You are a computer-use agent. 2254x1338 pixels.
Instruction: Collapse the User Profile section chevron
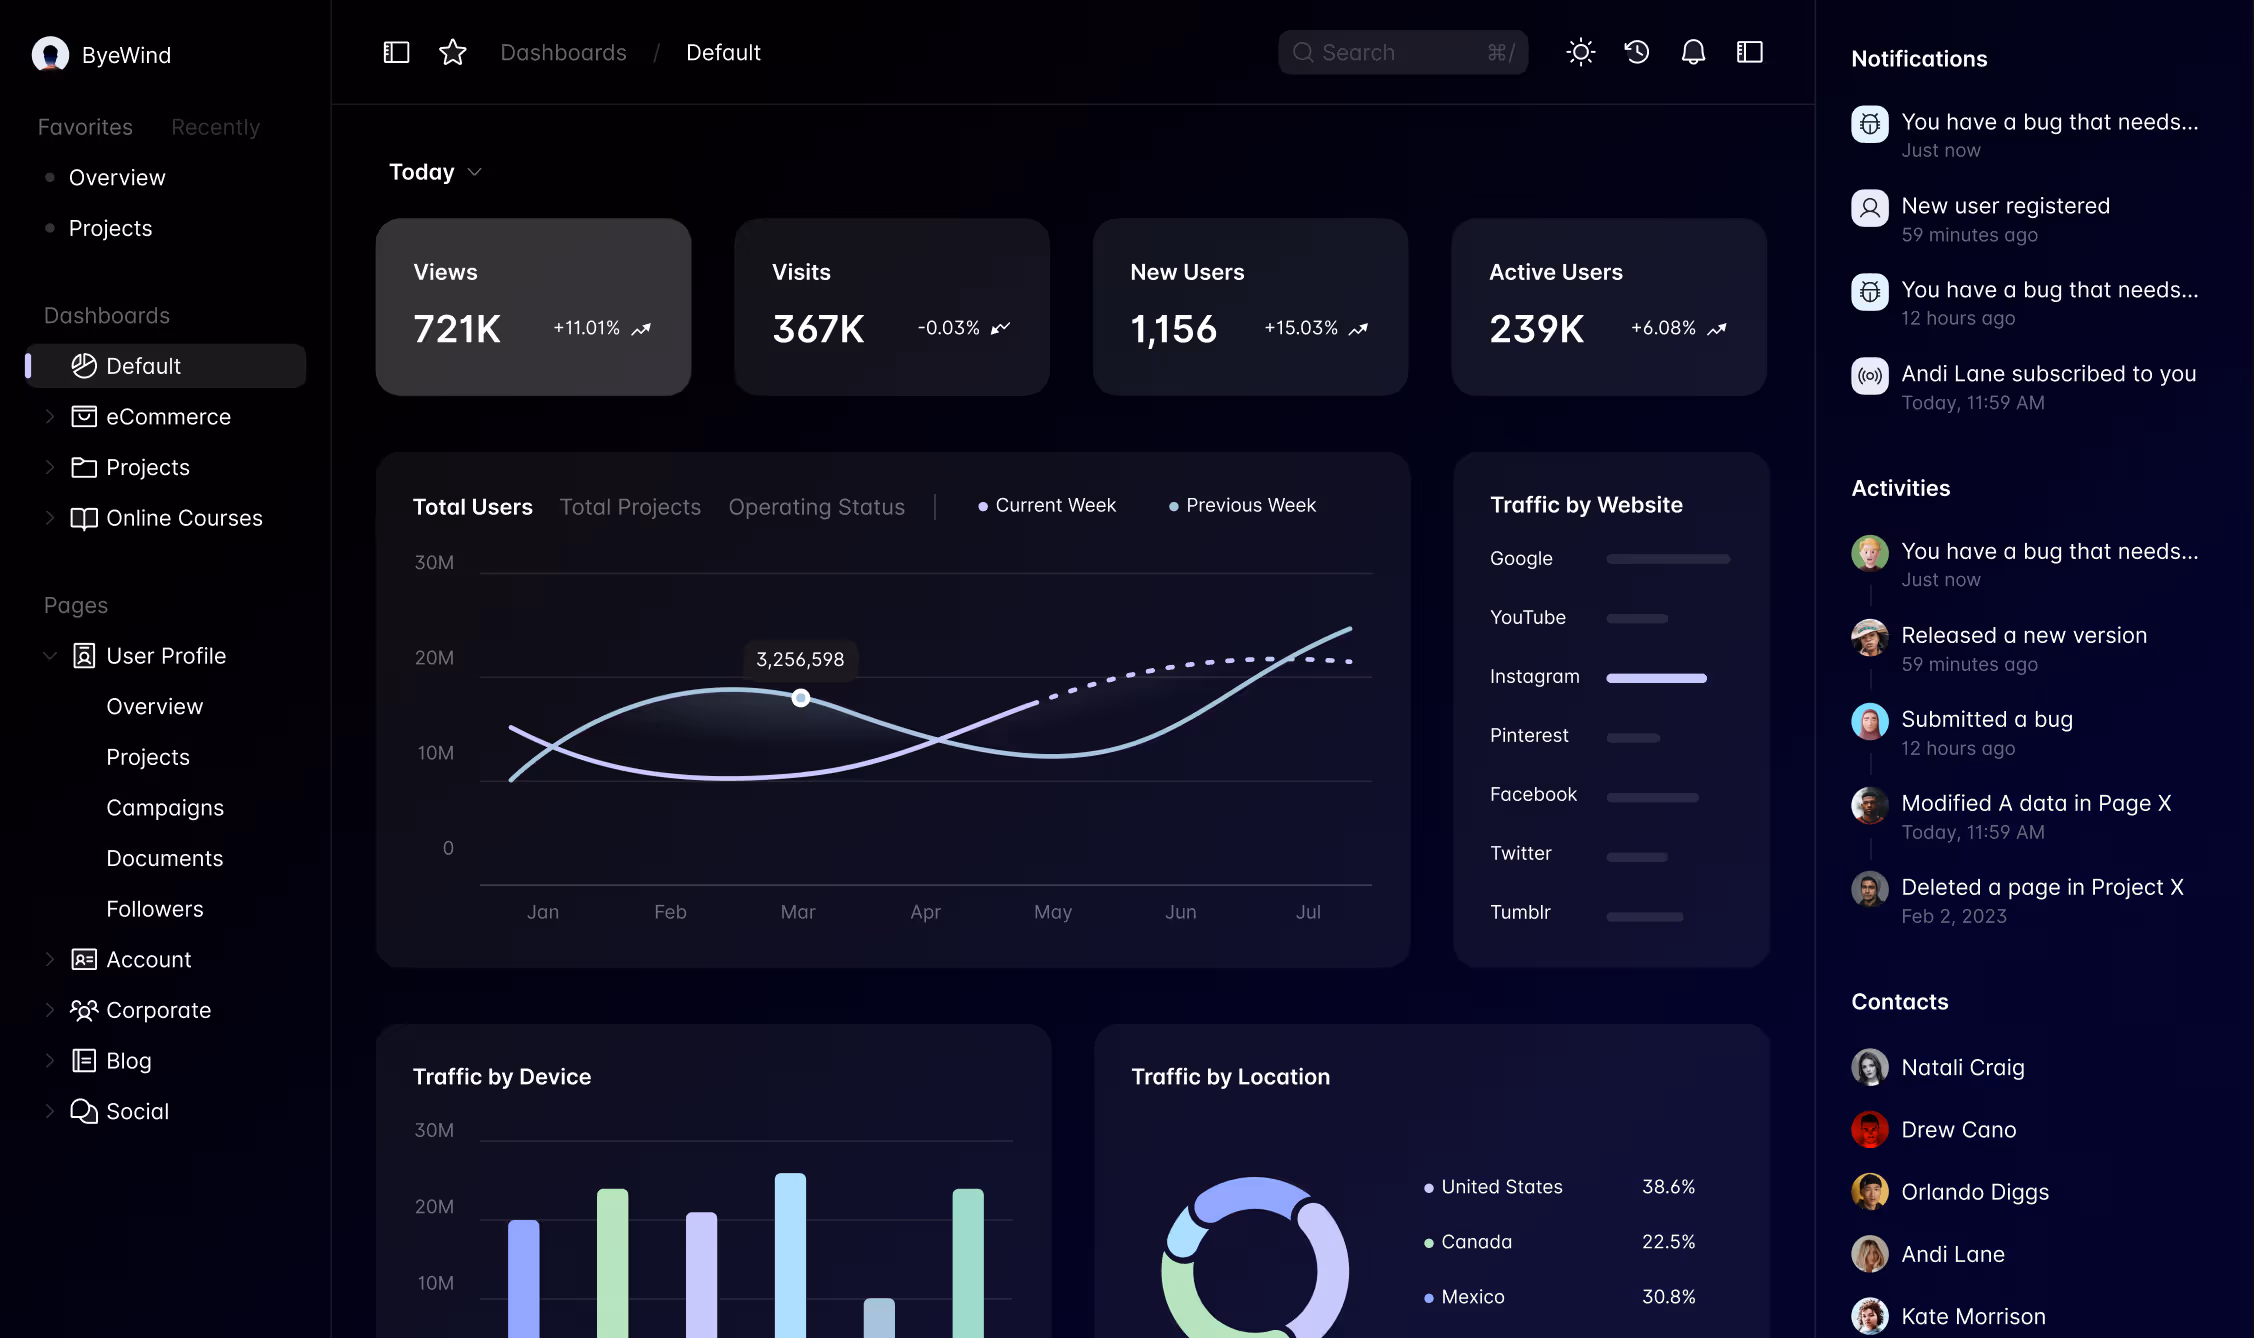[50, 656]
